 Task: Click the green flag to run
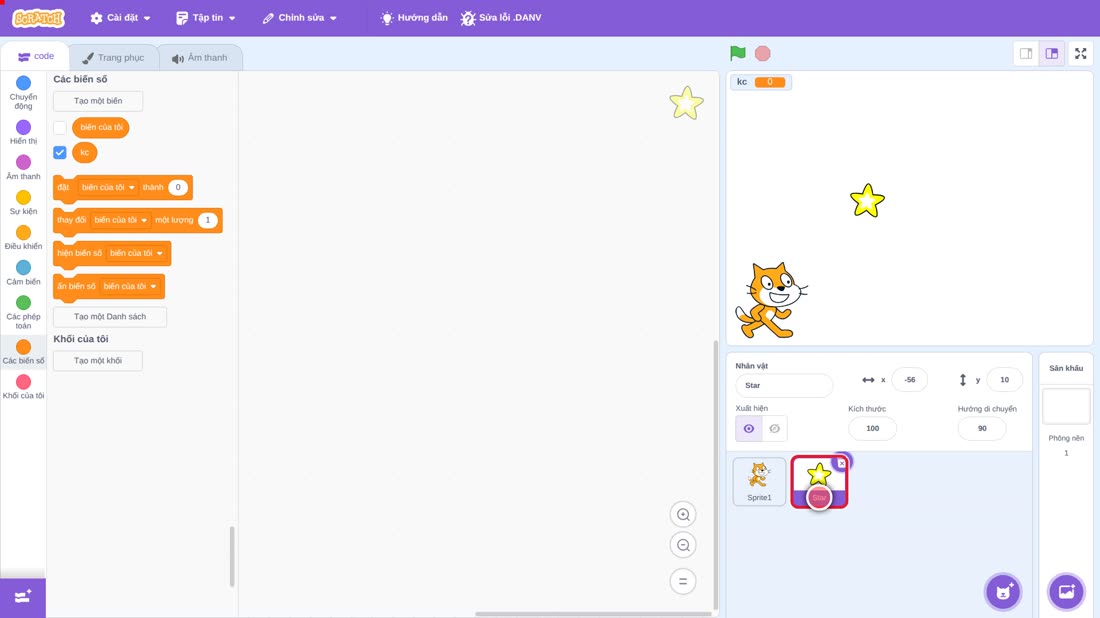737,53
